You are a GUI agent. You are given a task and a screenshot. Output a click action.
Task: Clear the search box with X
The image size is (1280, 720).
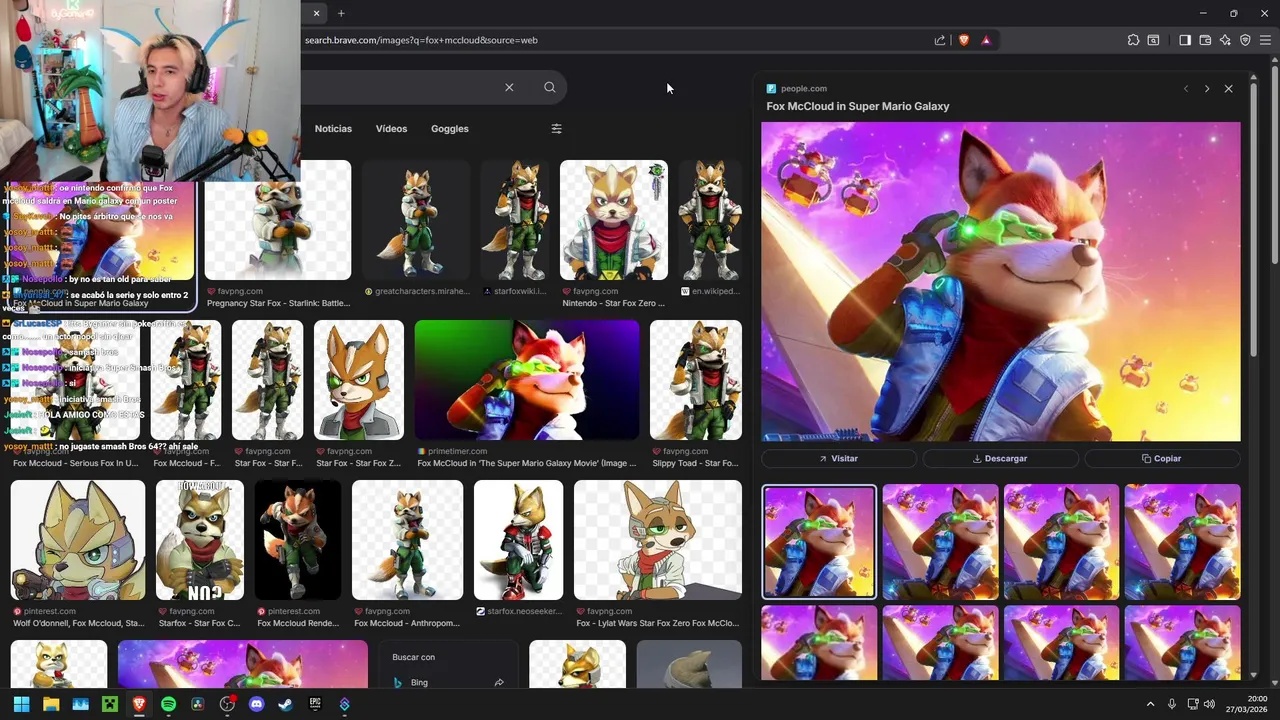coord(509,87)
